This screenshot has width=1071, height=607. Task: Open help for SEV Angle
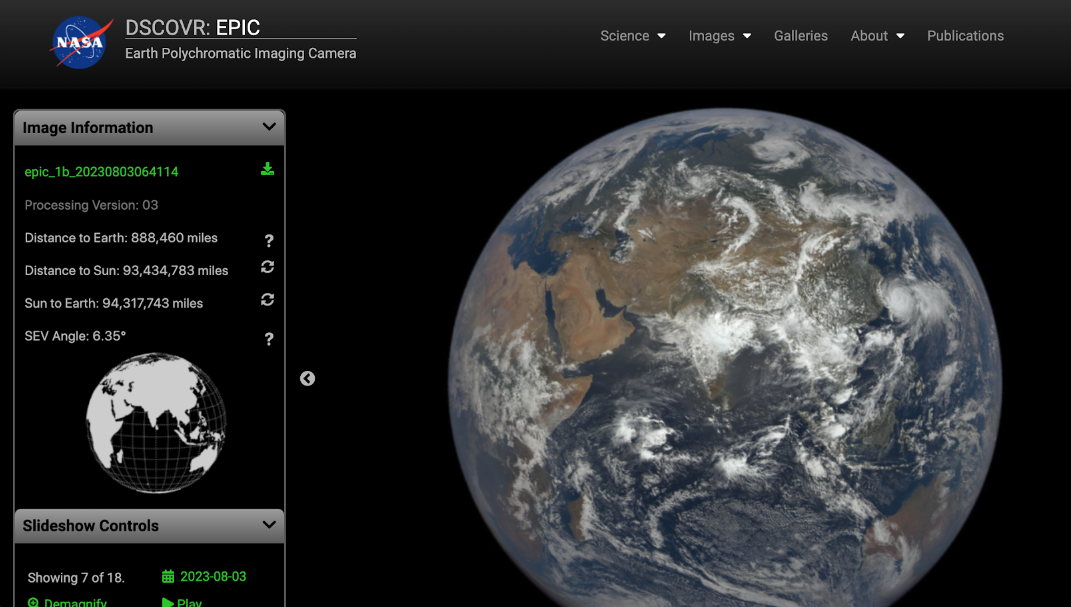268,339
